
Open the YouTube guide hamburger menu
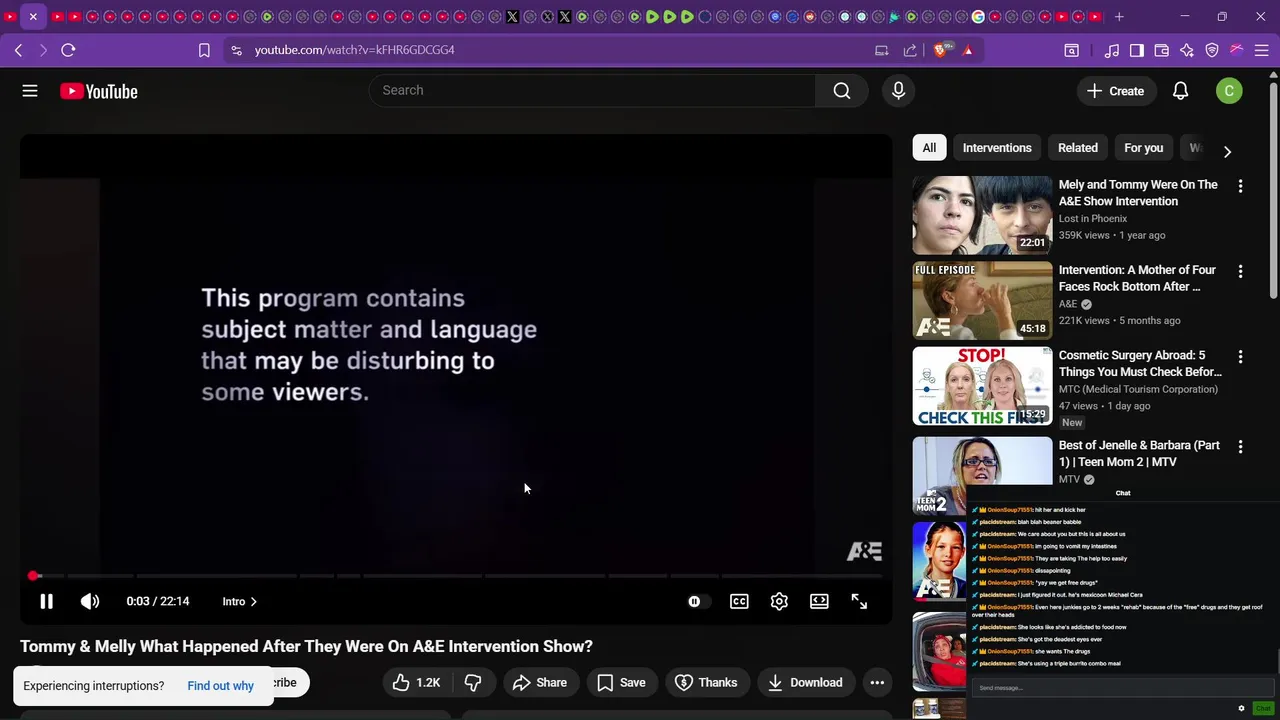click(x=30, y=91)
